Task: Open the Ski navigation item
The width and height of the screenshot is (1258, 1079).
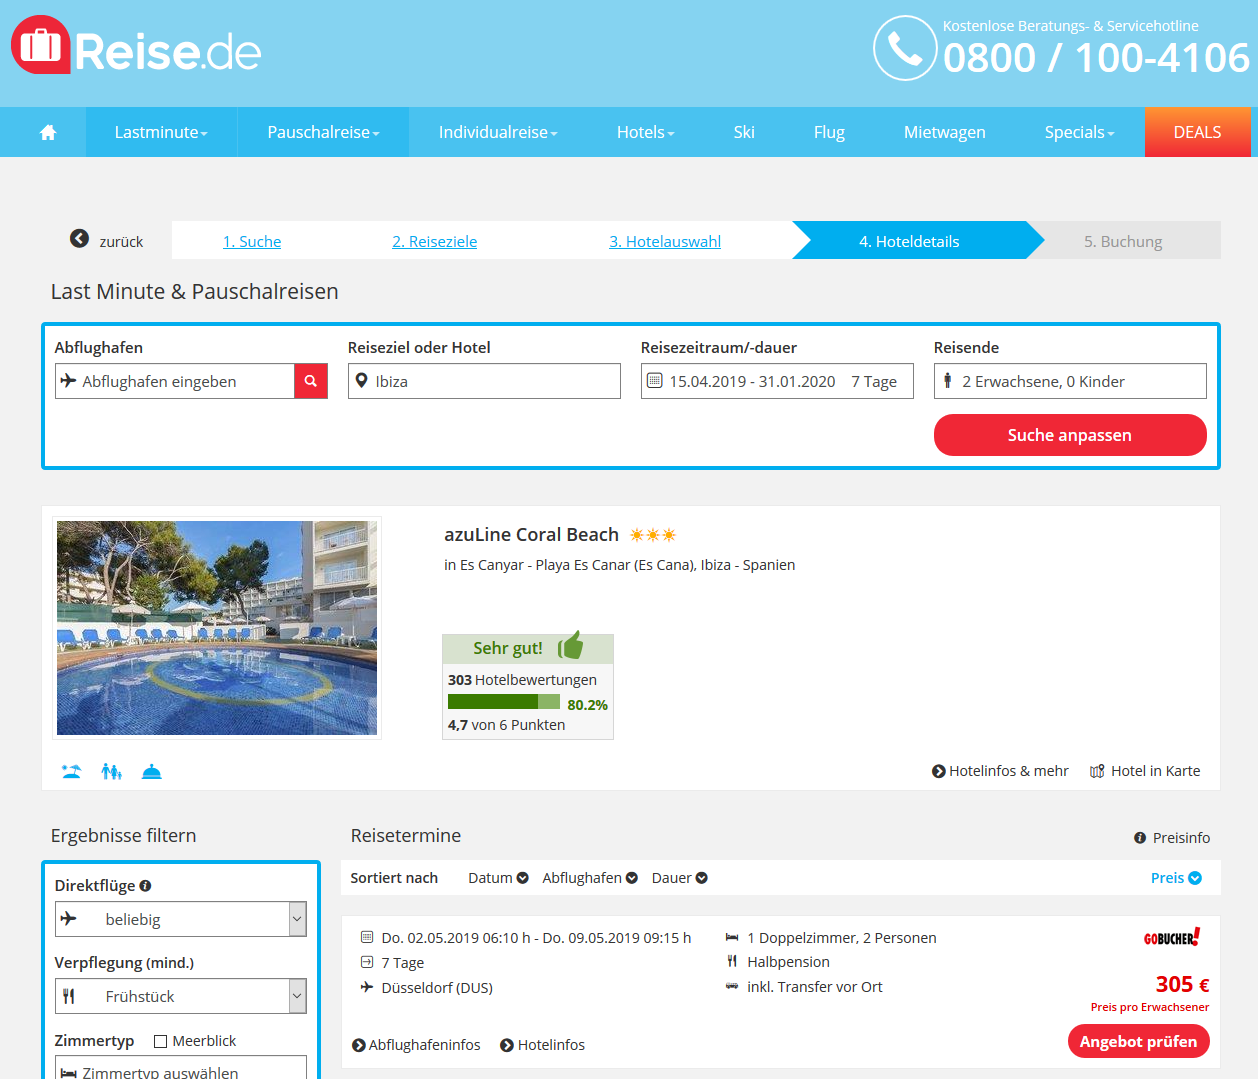Action: point(744,132)
